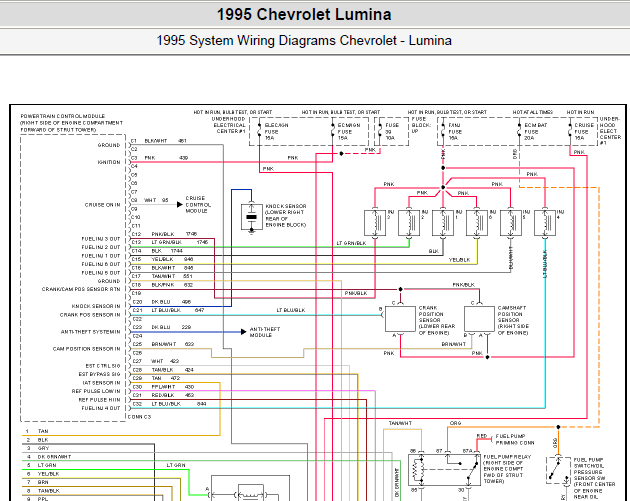Click row '8 TAN/BLK' in the wire list
The height and width of the screenshot is (501, 630).
click(x=43, y=491)
